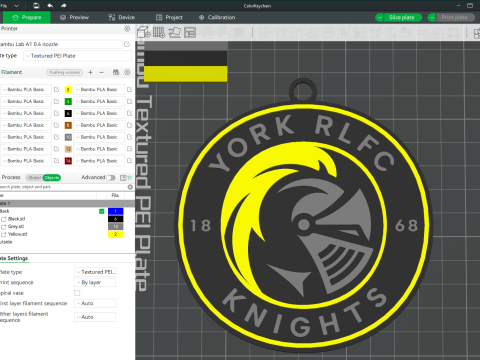Expand the File menu arrow

coord(16,6)
